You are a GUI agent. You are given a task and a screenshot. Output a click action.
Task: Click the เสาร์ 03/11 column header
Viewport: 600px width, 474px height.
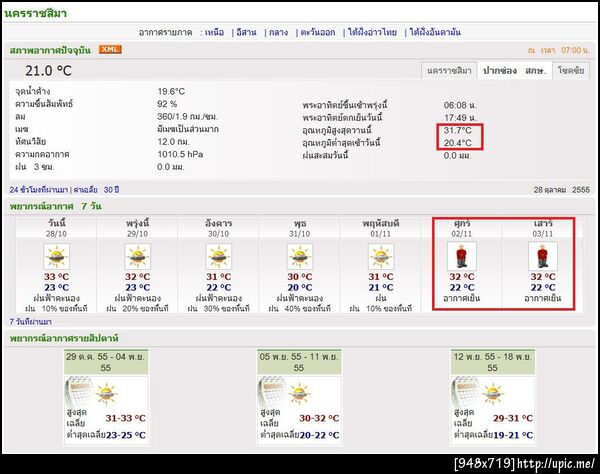[543, 228]
